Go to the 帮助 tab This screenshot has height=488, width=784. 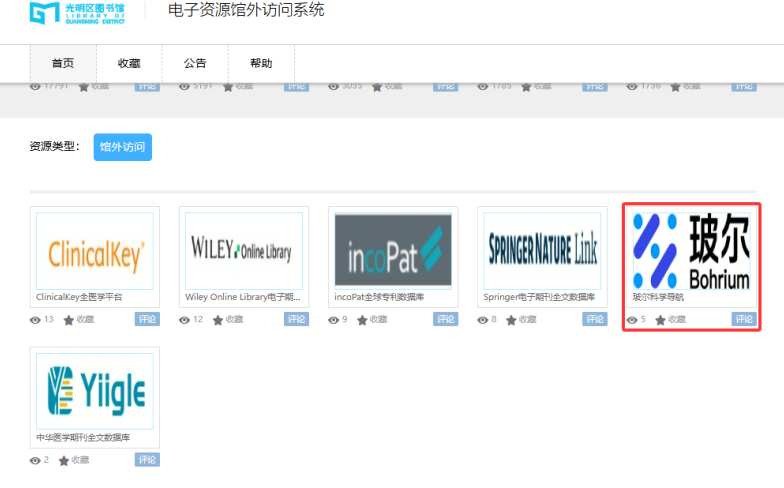tap(261, 64)
